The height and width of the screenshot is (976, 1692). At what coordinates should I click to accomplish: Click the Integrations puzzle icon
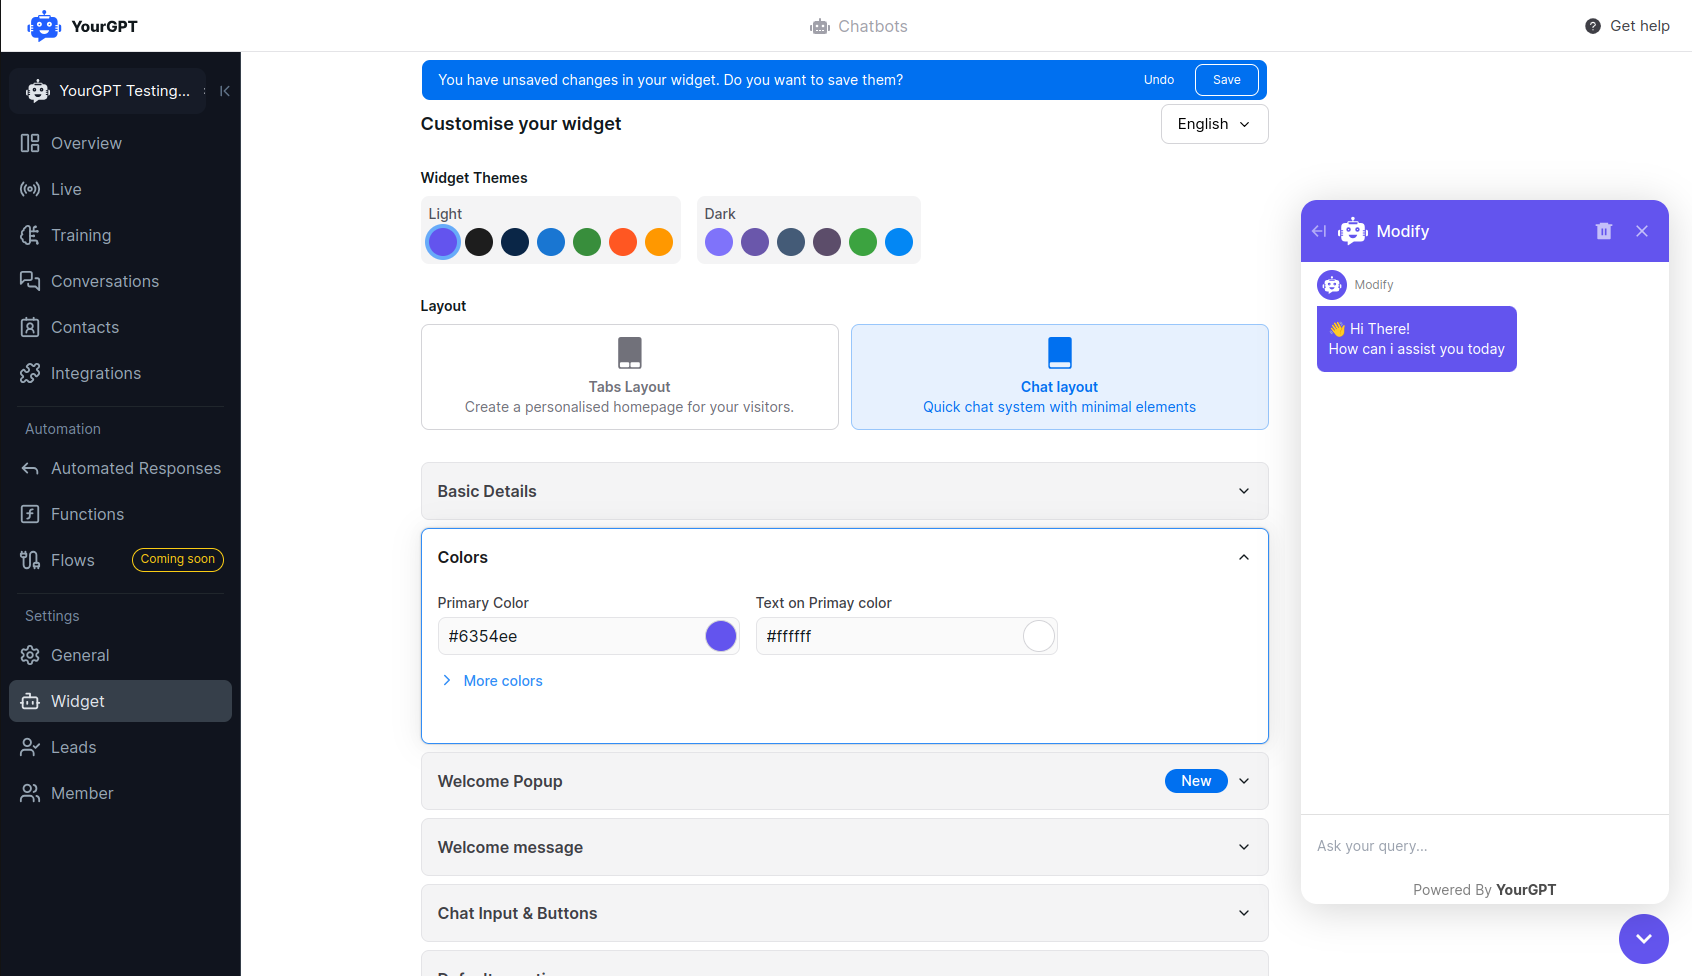click(30, 373)
